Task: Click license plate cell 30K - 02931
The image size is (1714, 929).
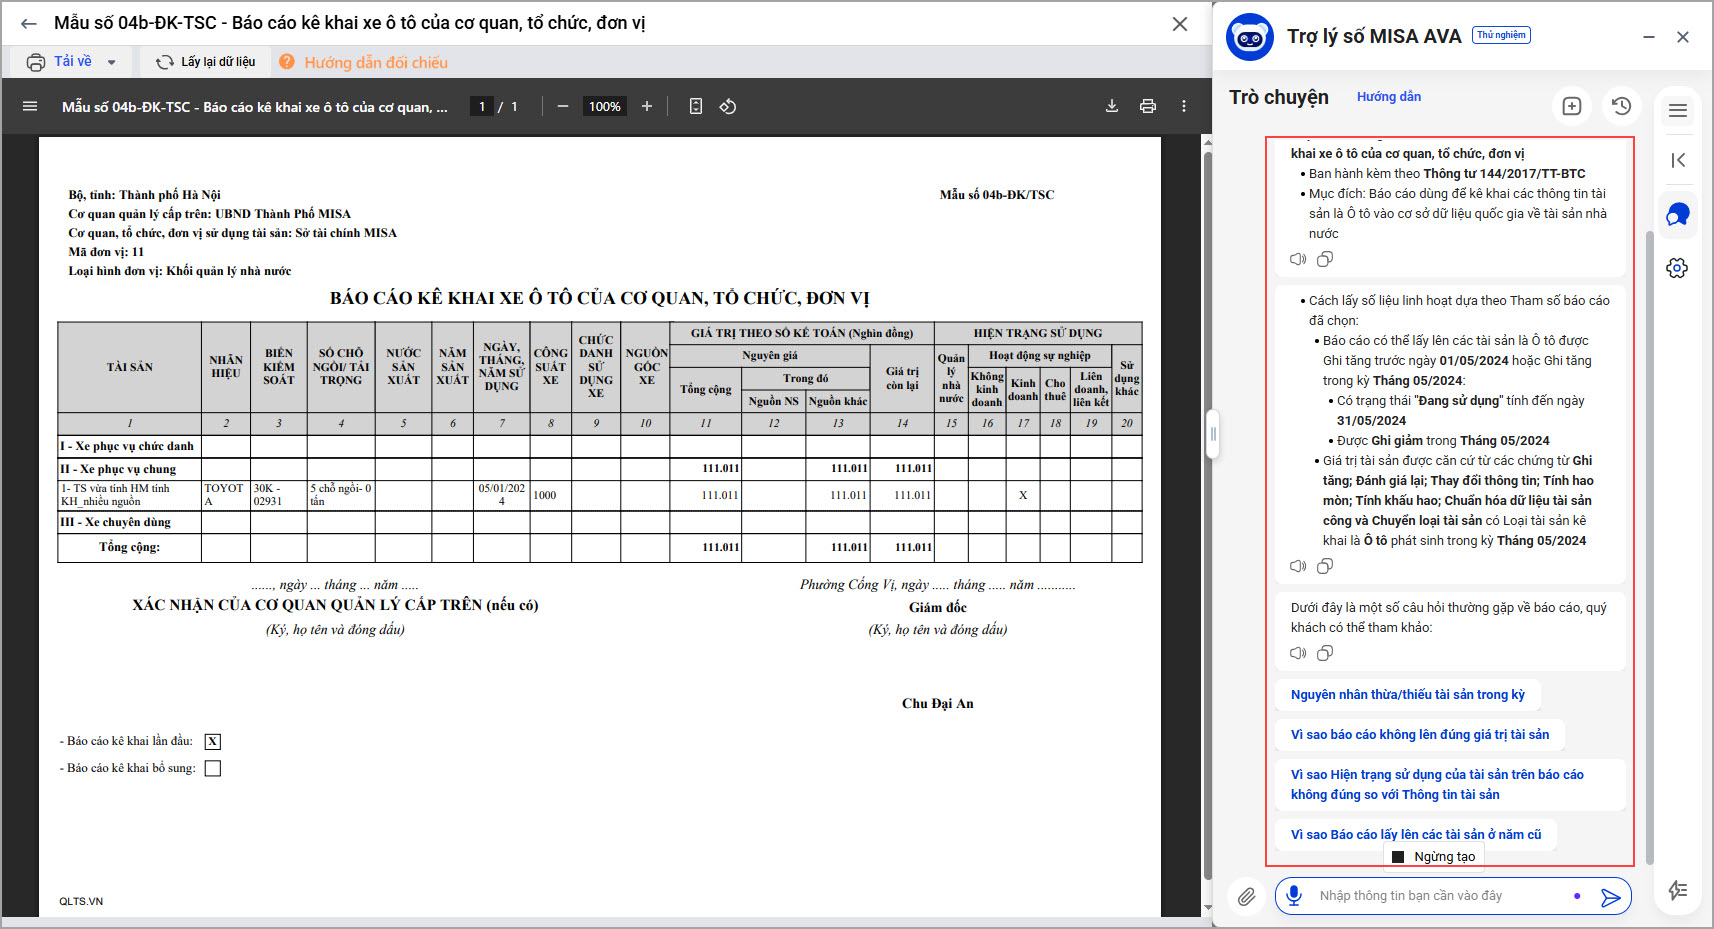Action: click(x=278, y=495)
